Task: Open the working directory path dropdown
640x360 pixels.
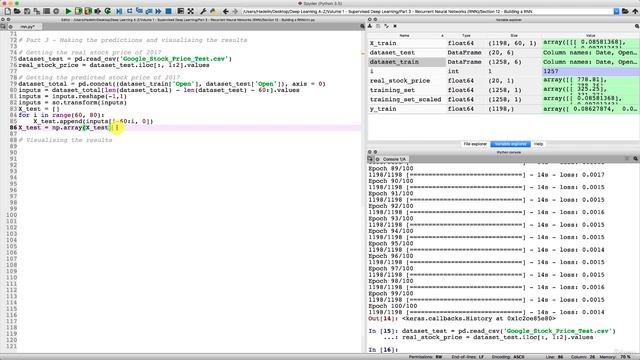Action: [616, 11]
